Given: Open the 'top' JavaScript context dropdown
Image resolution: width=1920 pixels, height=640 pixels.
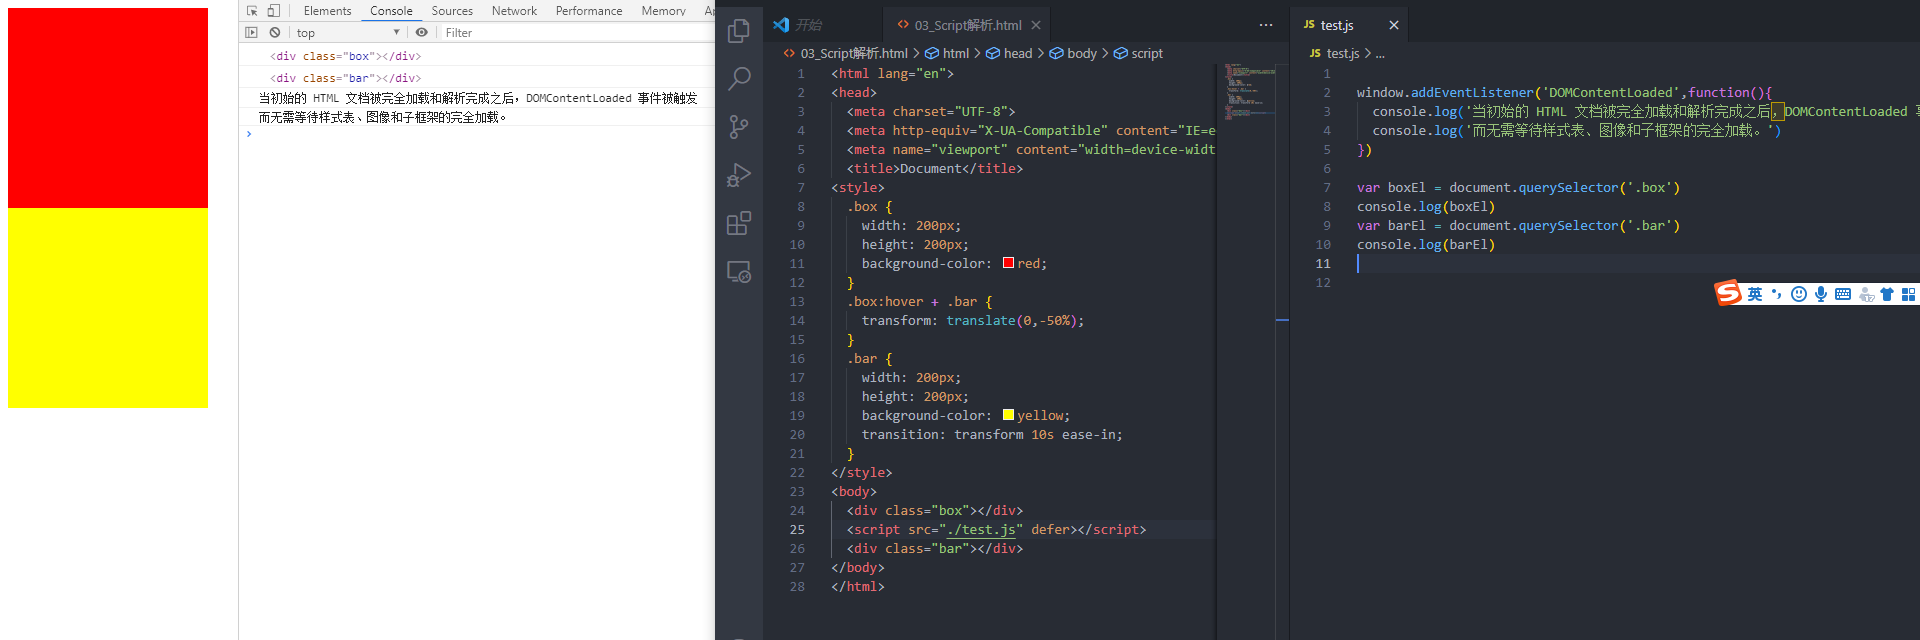Looking at the screenshot, I should pos(348,33).
